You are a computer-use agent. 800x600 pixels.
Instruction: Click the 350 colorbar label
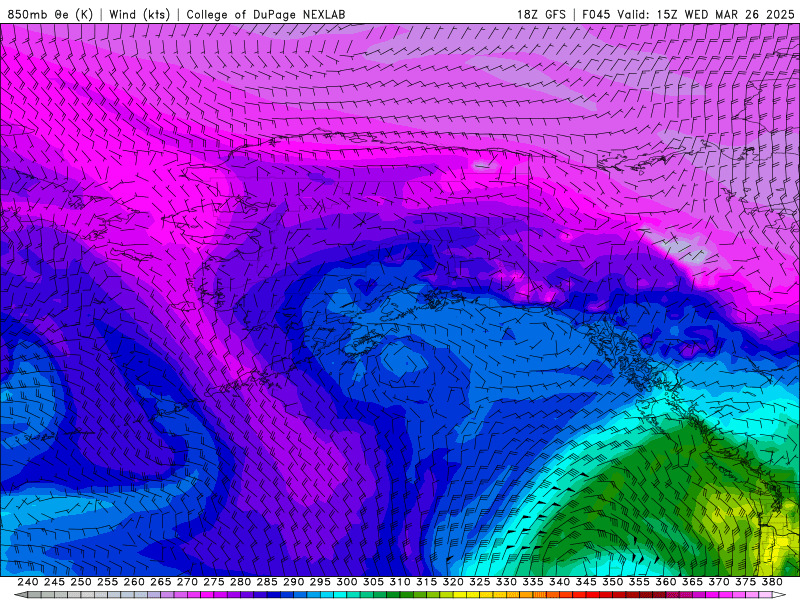tap(612, 582)
